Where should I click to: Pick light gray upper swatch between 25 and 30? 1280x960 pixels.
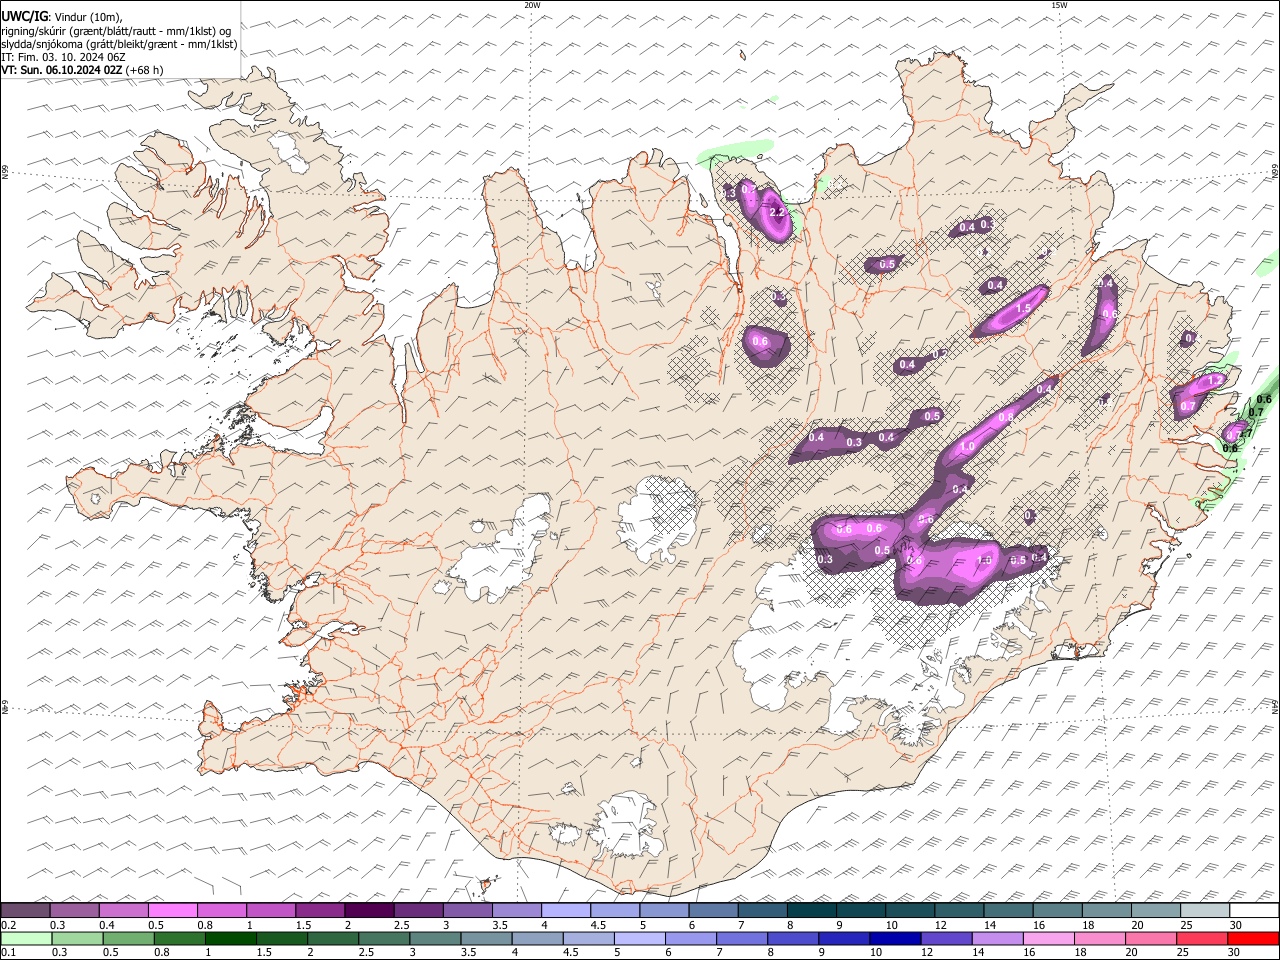click(x=1205, y=910)
